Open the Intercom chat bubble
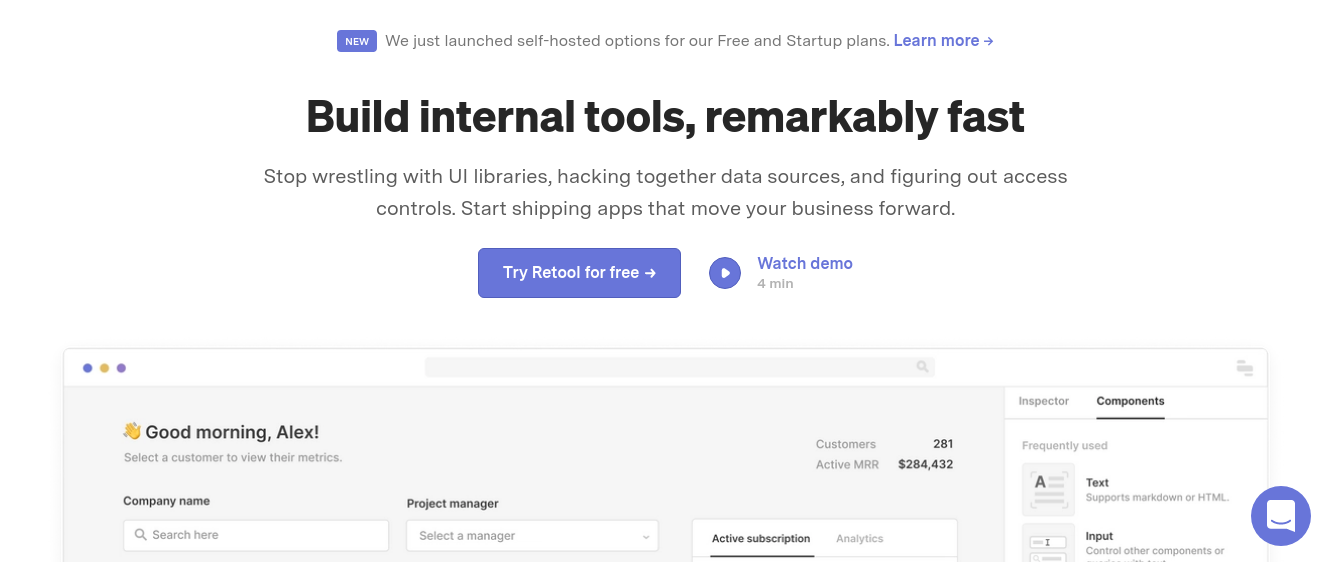This screenshot has height=562, width=1331. tap(1280, 516)
